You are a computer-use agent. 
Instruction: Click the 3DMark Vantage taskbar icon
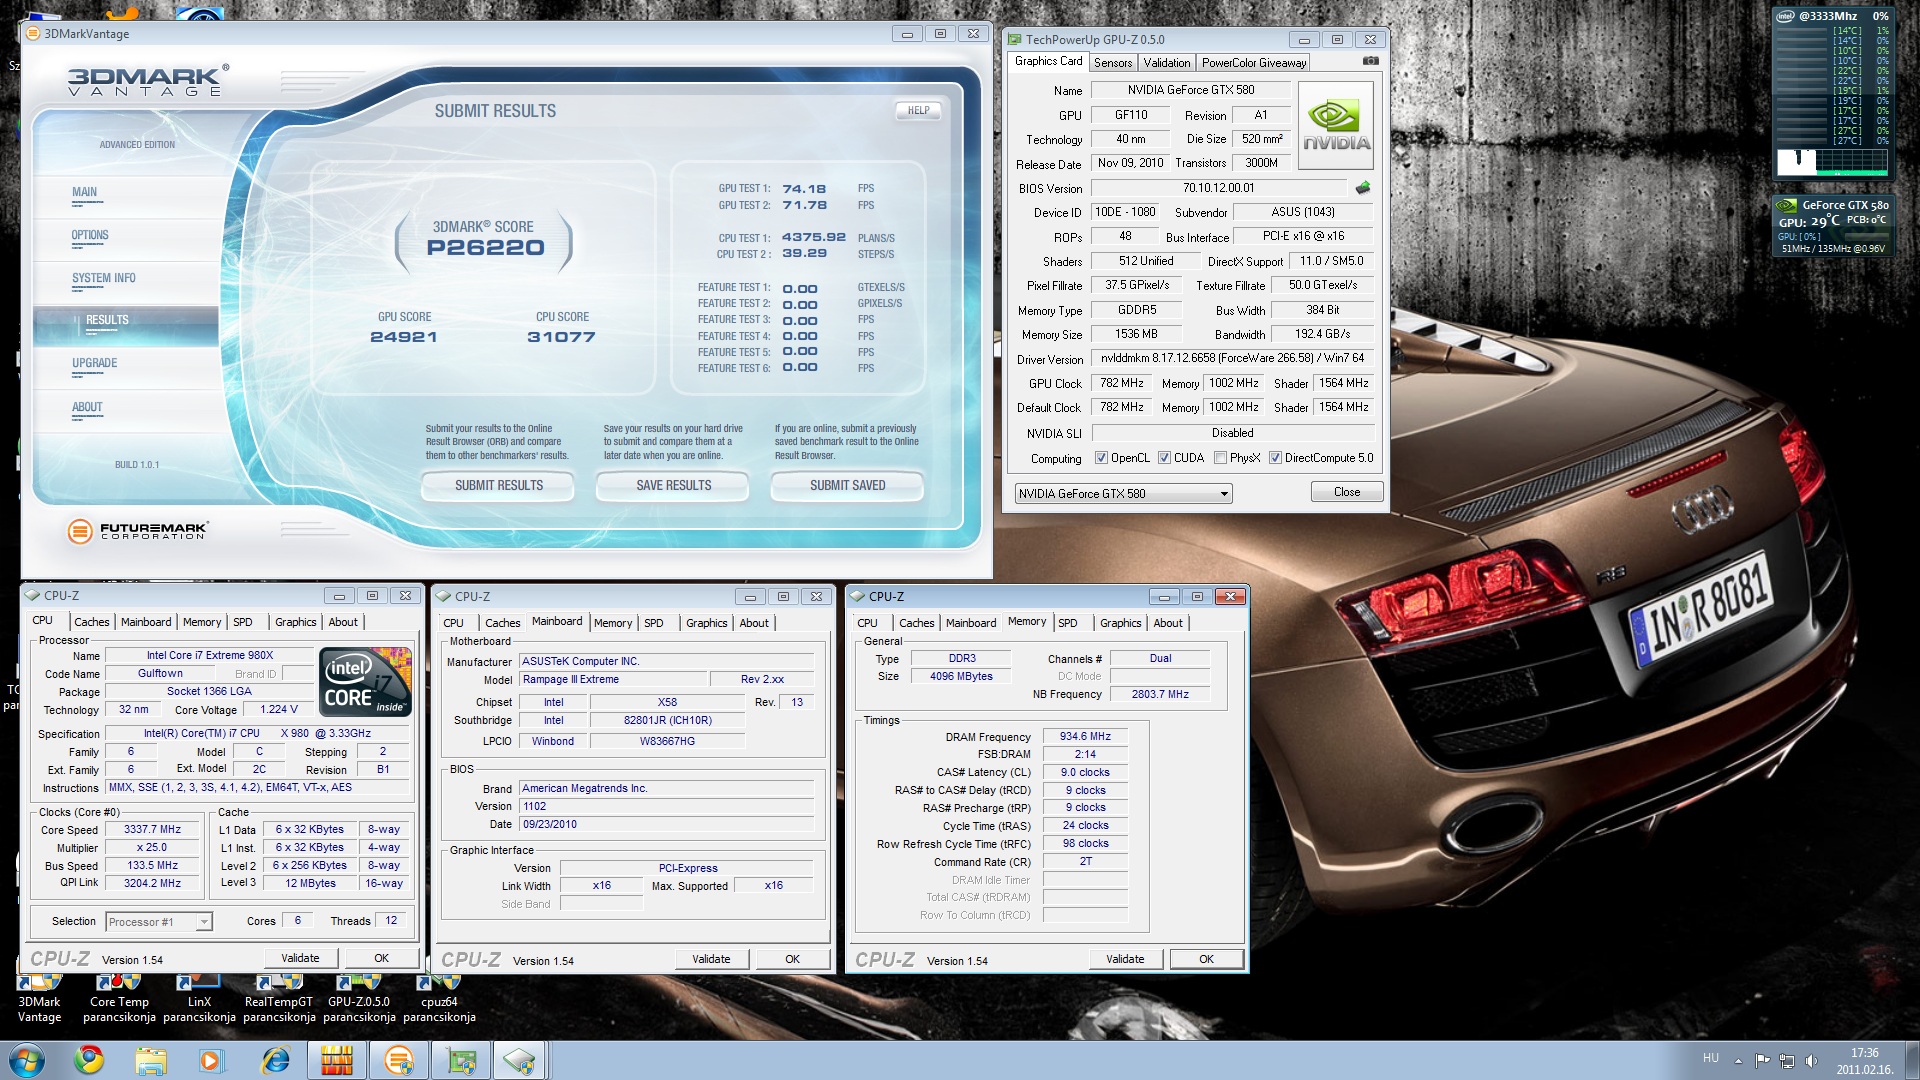pos(398,1059)
